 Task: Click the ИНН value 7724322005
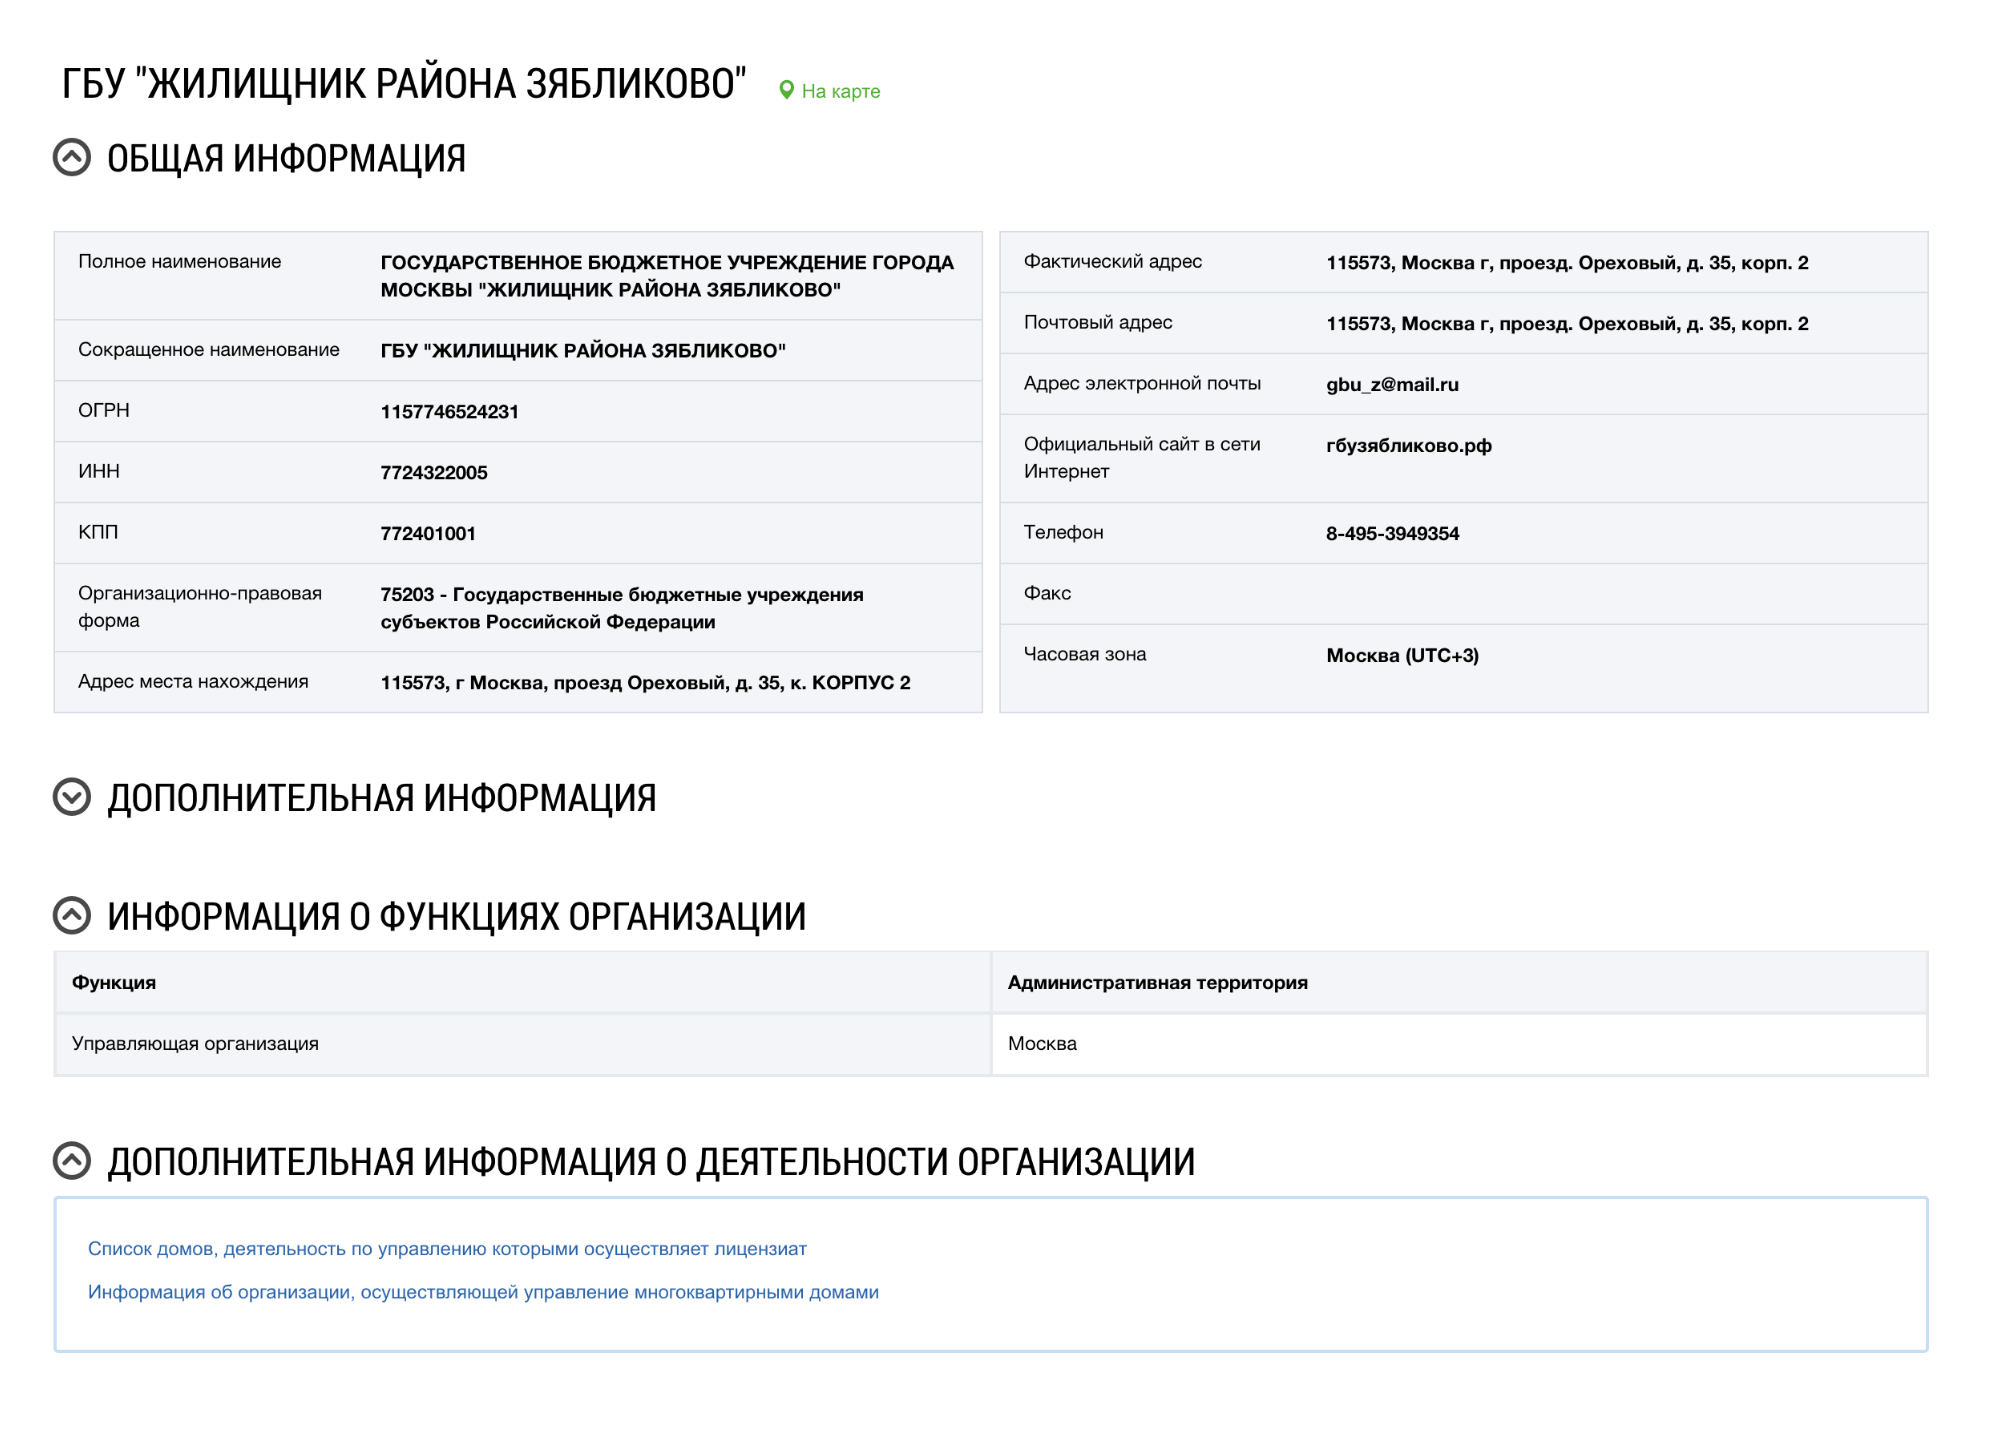(433, 473)
